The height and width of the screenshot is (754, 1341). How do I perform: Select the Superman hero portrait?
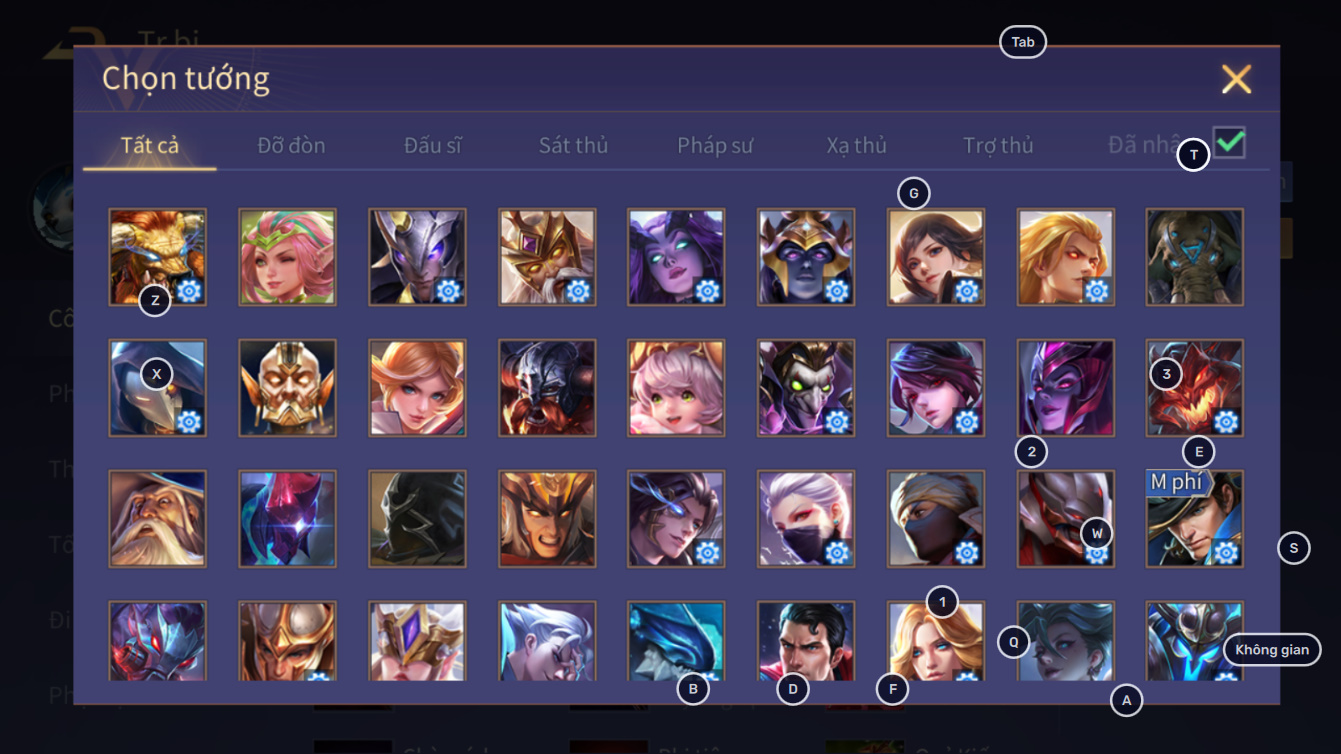point(806,641)
